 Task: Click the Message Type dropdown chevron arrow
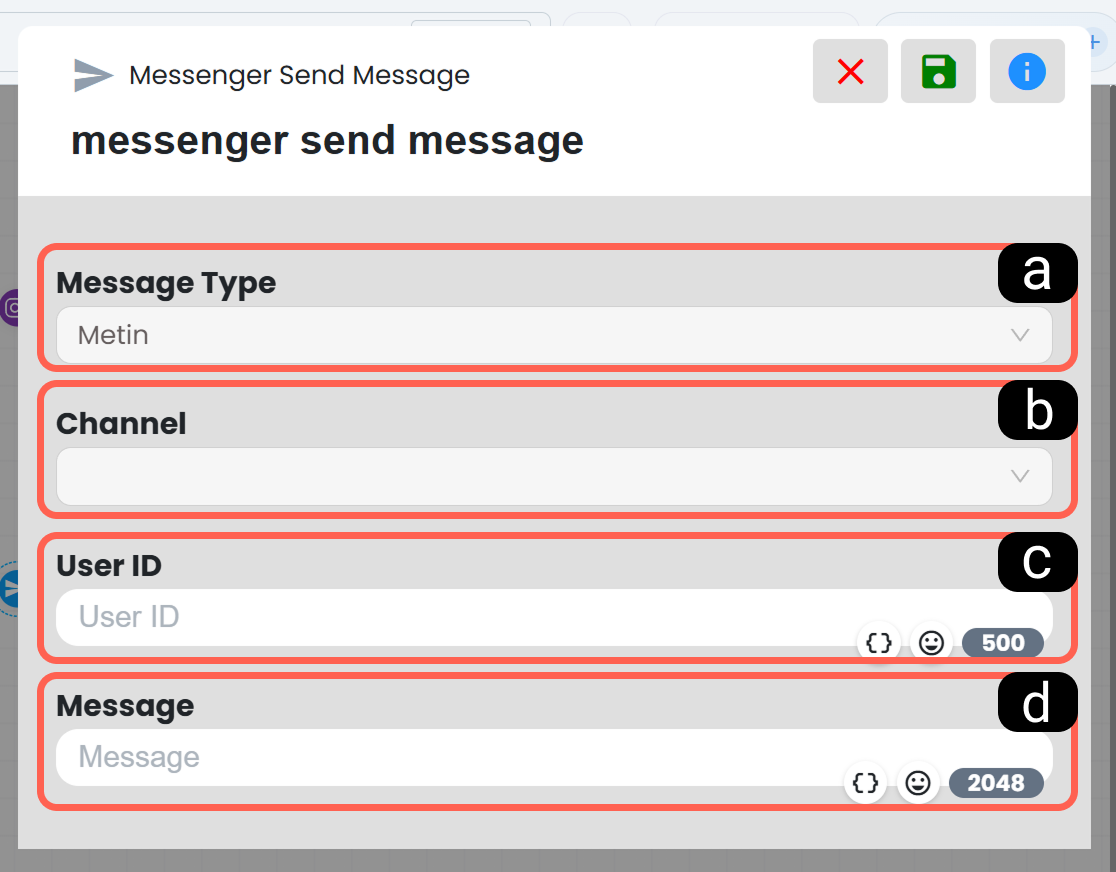1020,335
